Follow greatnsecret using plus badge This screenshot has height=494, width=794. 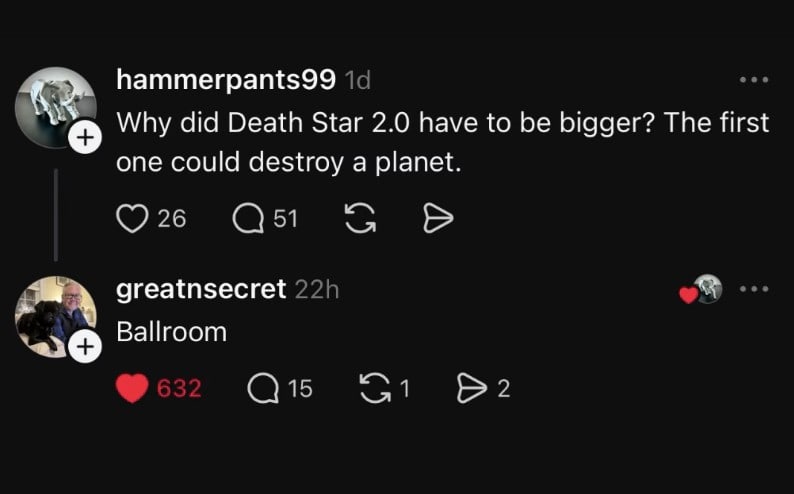point(86,347)
